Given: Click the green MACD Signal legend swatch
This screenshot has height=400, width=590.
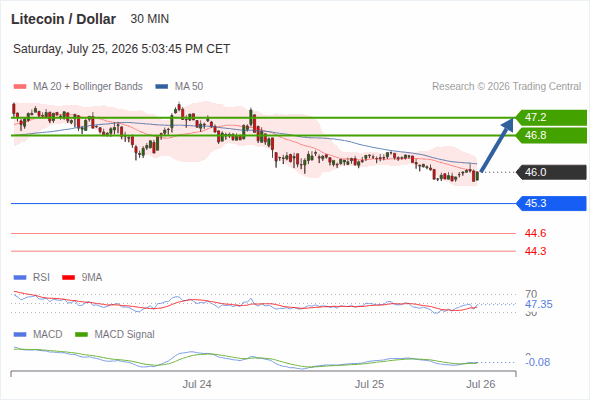Looking at the screenshot, I should [x=81, y=335].
